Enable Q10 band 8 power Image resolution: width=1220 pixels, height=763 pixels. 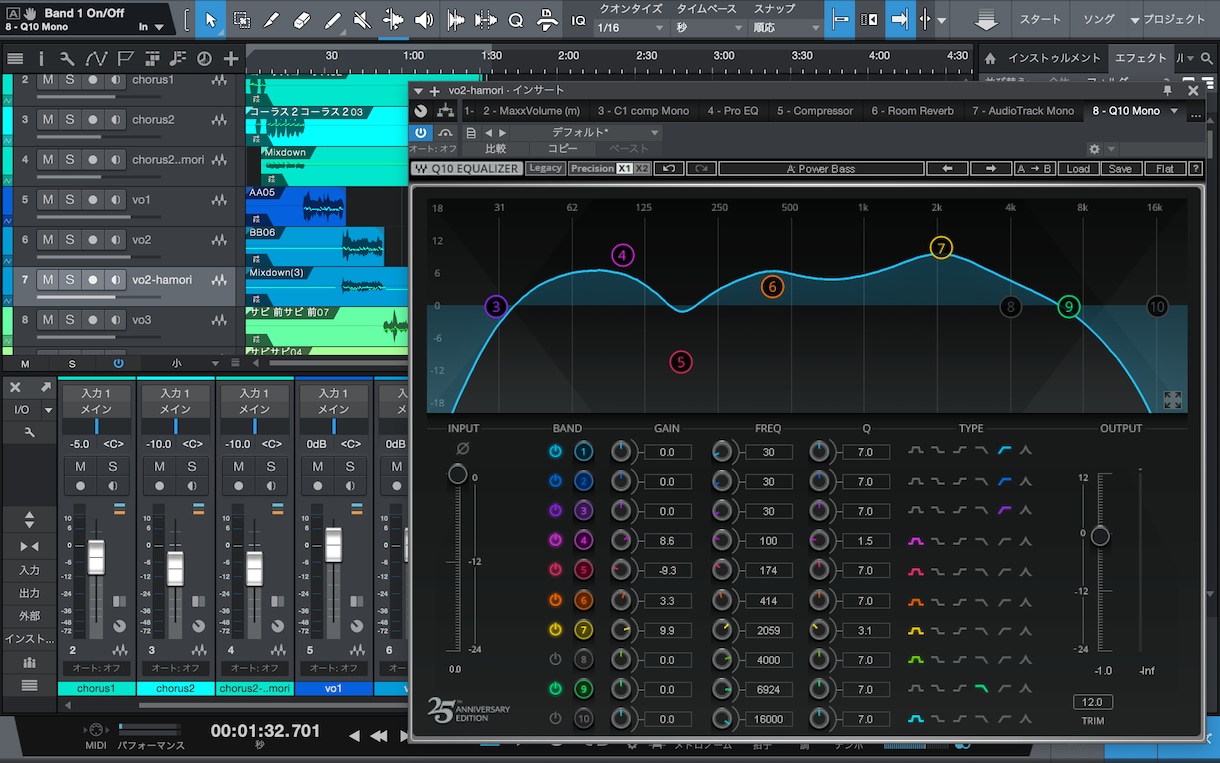[555, 660]
